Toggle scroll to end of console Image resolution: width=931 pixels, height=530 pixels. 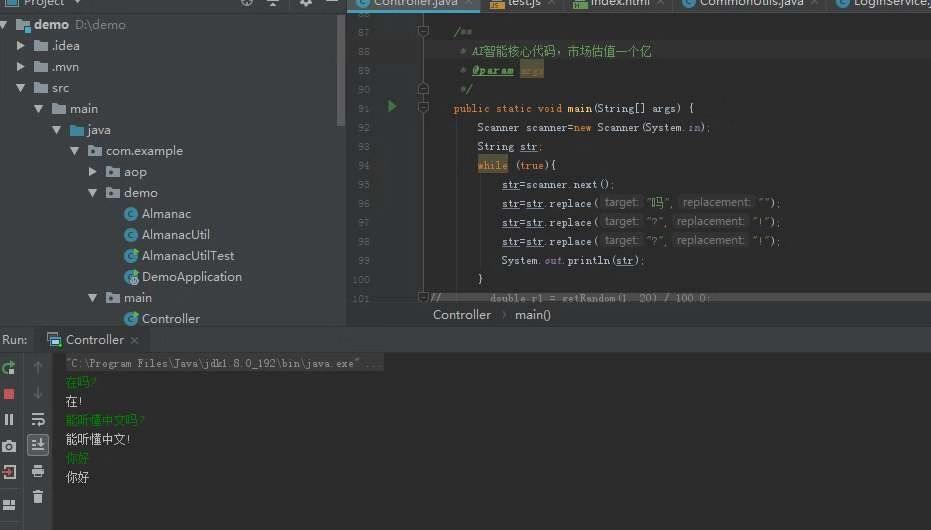(38, 445)
